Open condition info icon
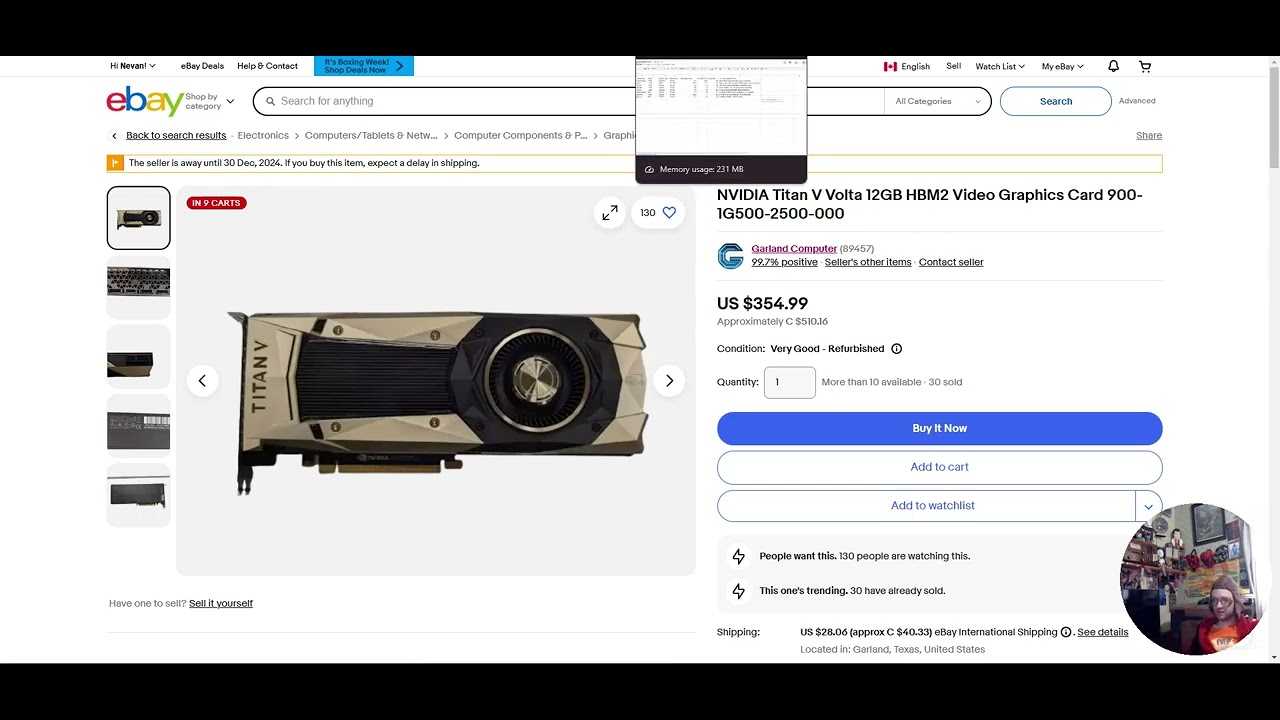1280x720 pixels. point(896,349)
